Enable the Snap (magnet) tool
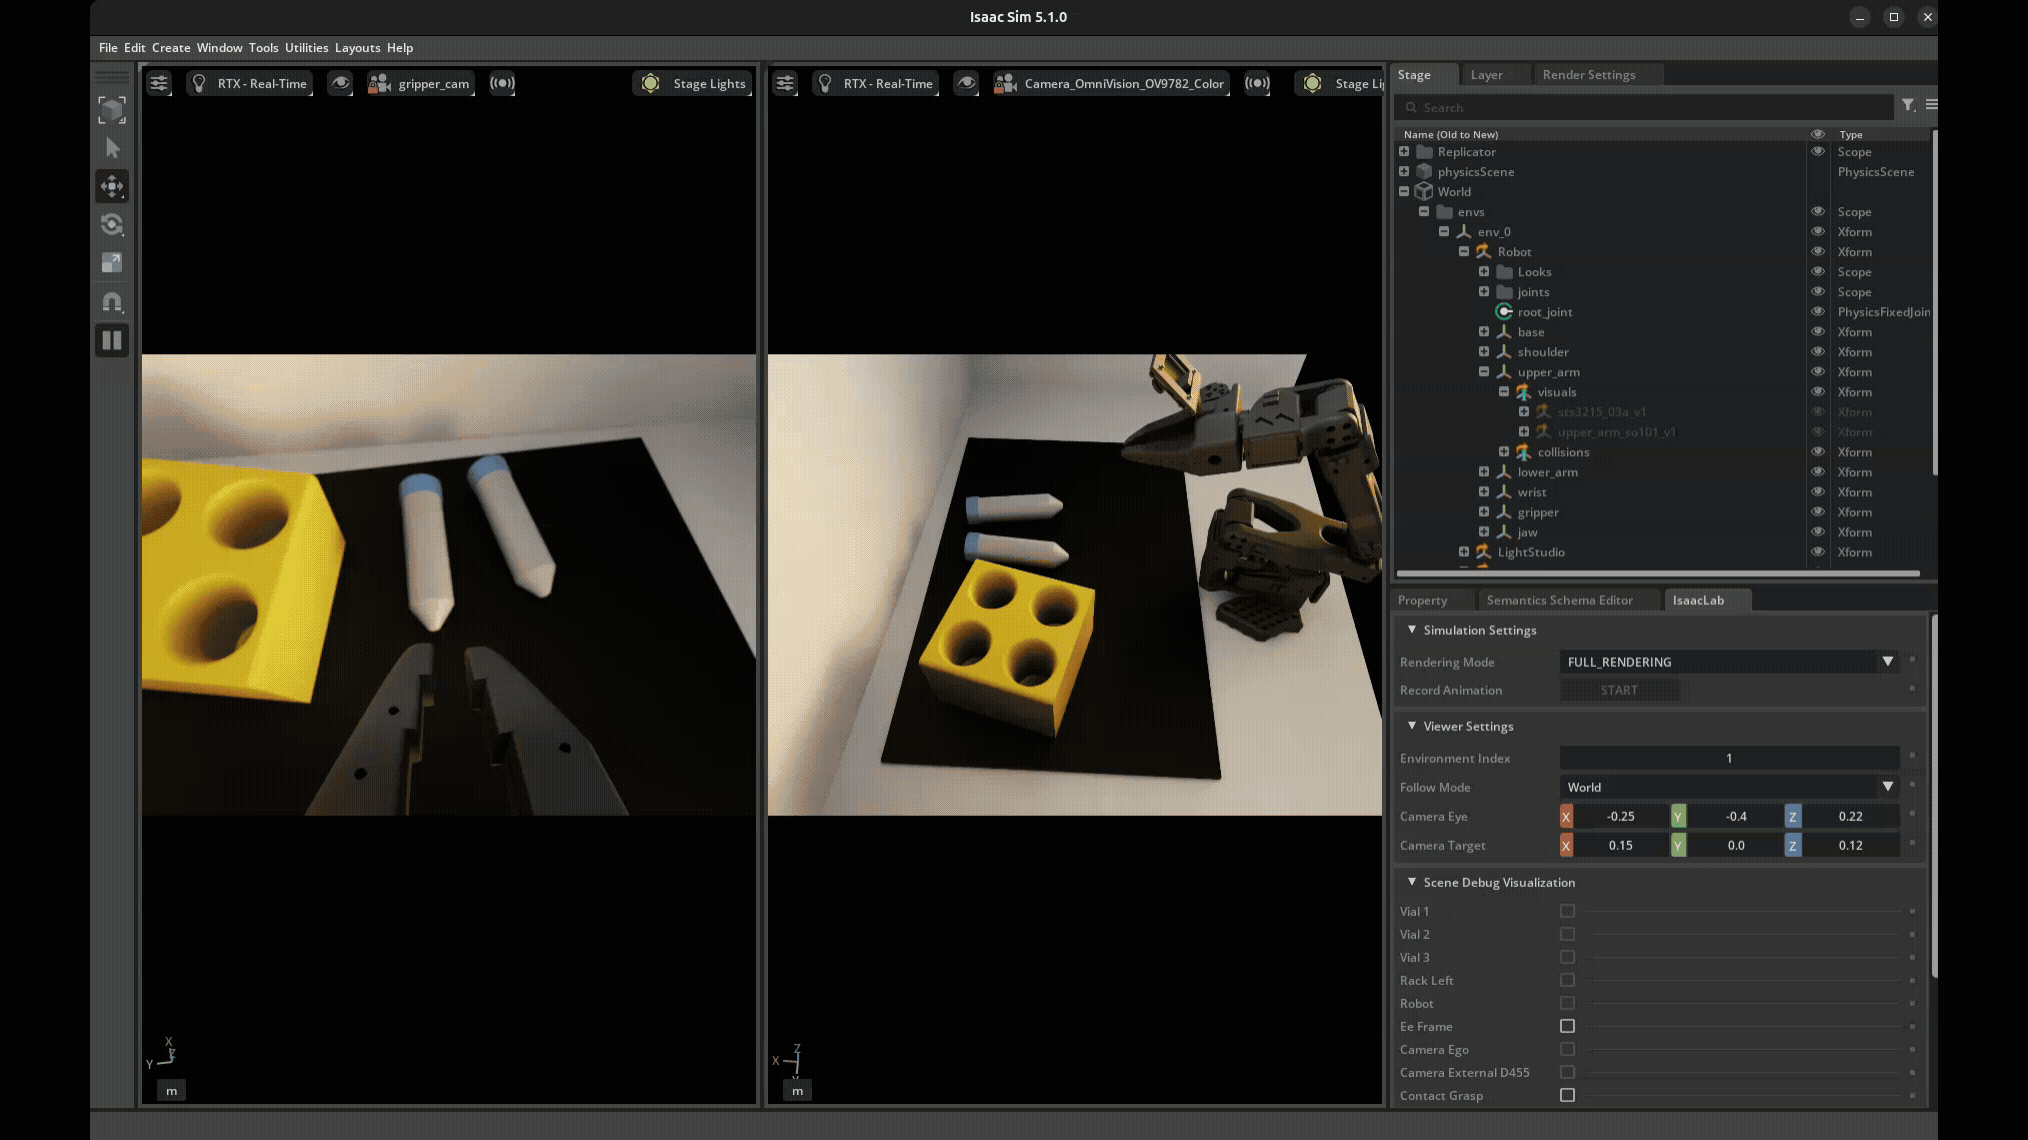Viewport: 2028px width, 1140px height. pos(112,302)
